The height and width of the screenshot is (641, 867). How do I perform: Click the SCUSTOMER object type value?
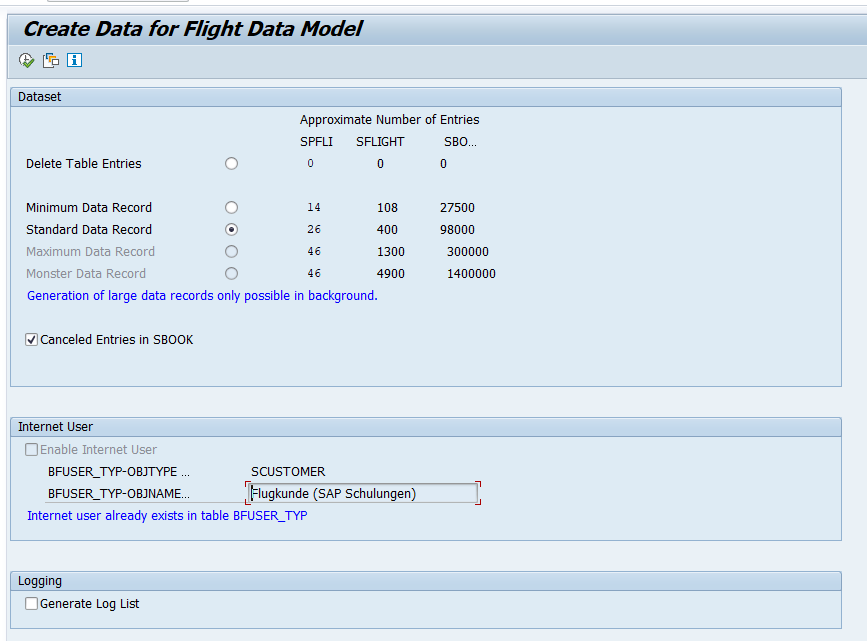tap(288, 472)
